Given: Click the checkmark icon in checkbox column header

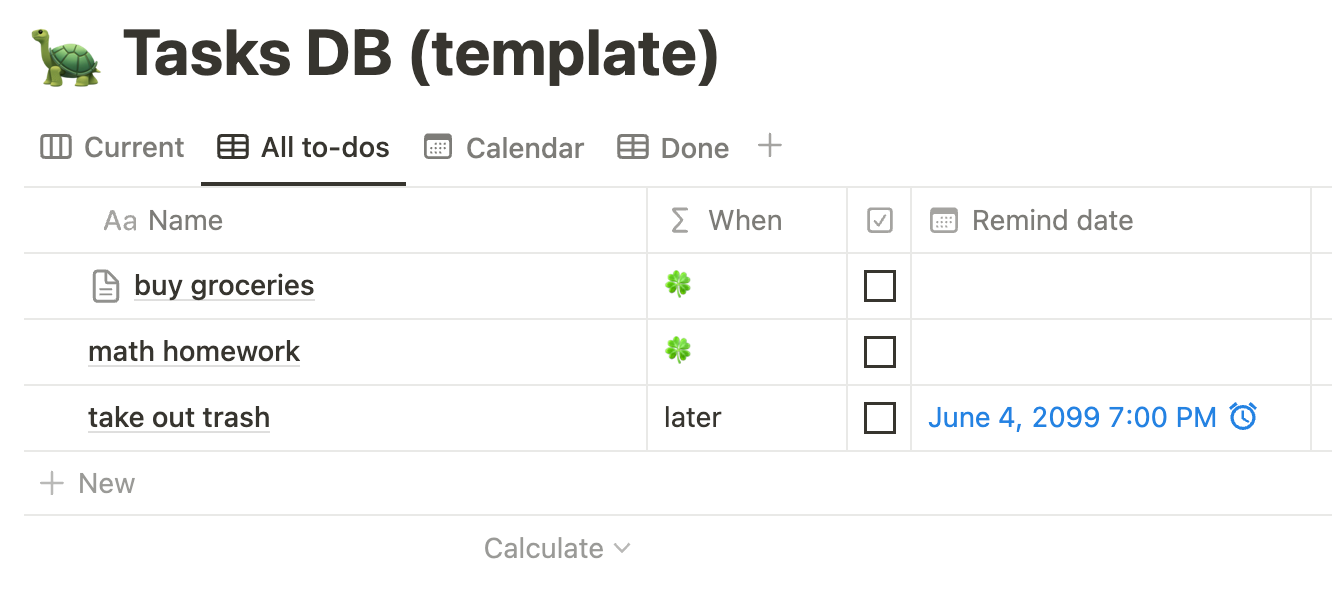Looking at the screenshot, I should click(878, 220).
